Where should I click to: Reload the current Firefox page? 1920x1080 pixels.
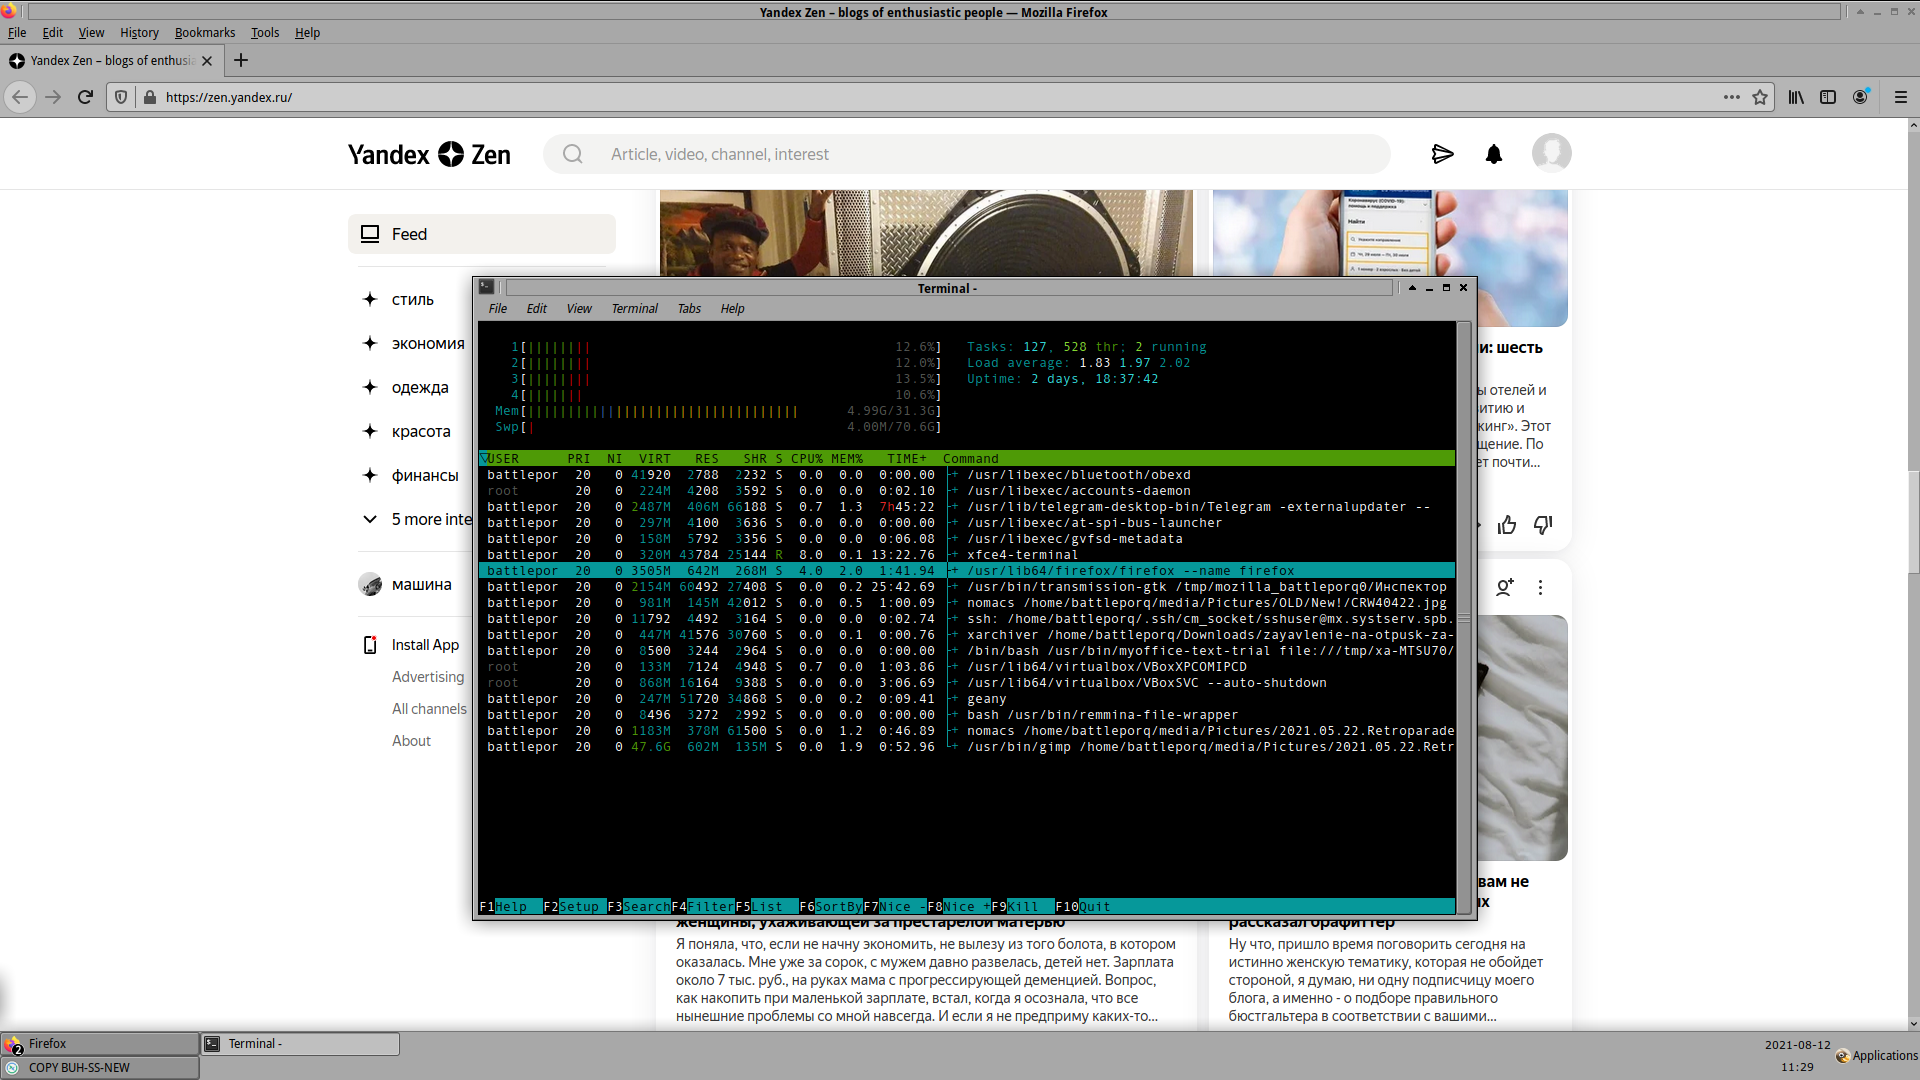point(85,97)
